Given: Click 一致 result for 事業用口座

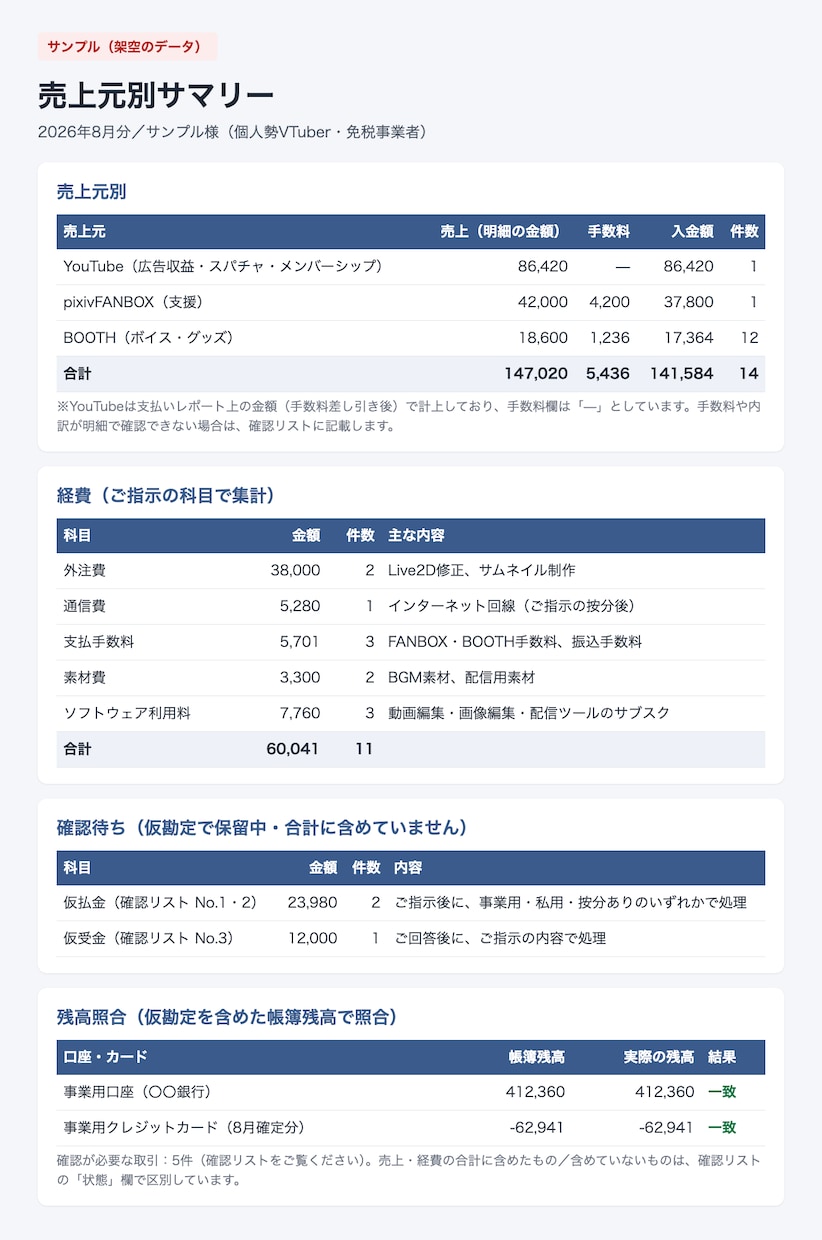Looking at the screenshot, I should (x=722, y=1092).
